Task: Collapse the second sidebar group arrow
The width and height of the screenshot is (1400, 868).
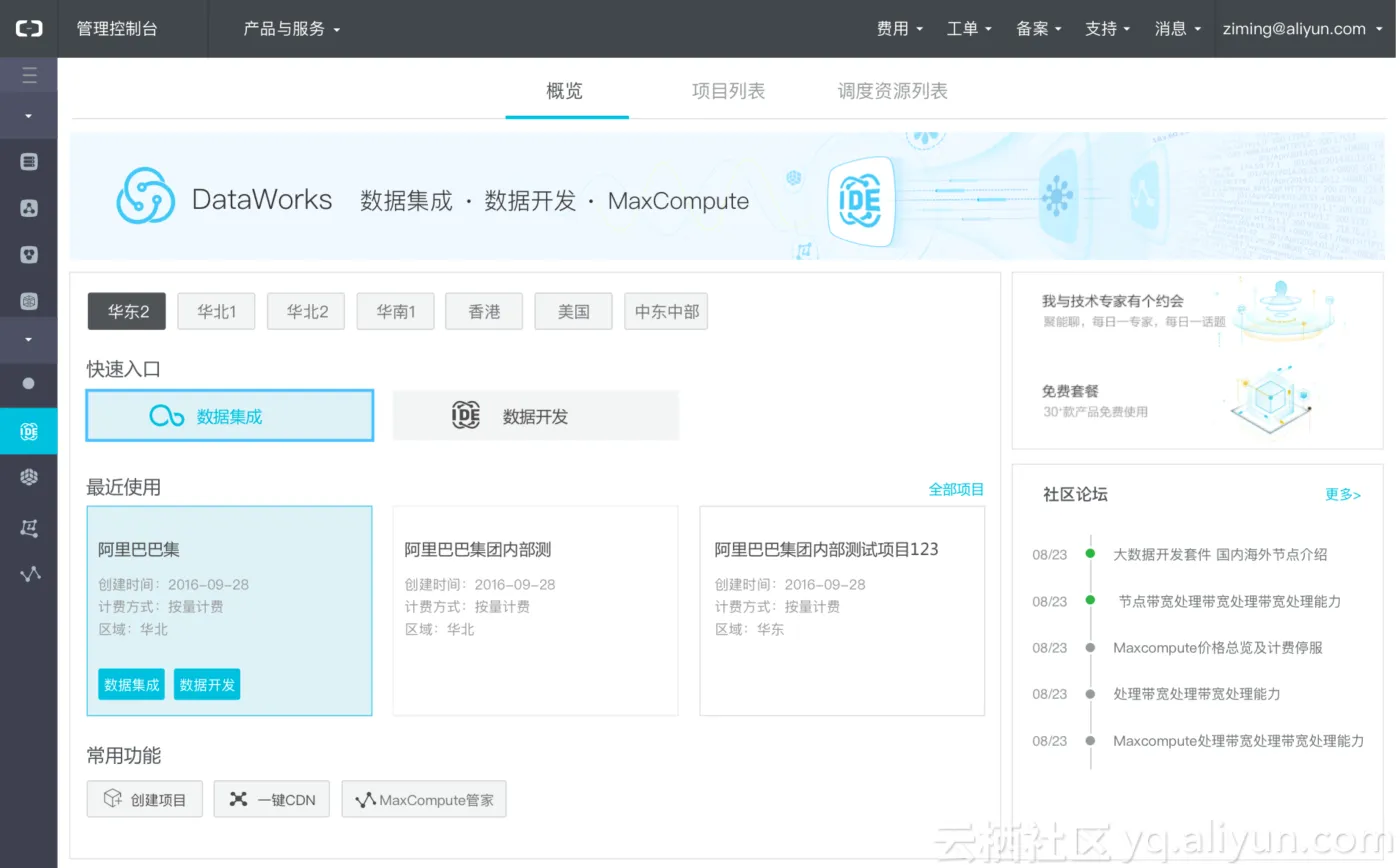Action: [28, 340]
